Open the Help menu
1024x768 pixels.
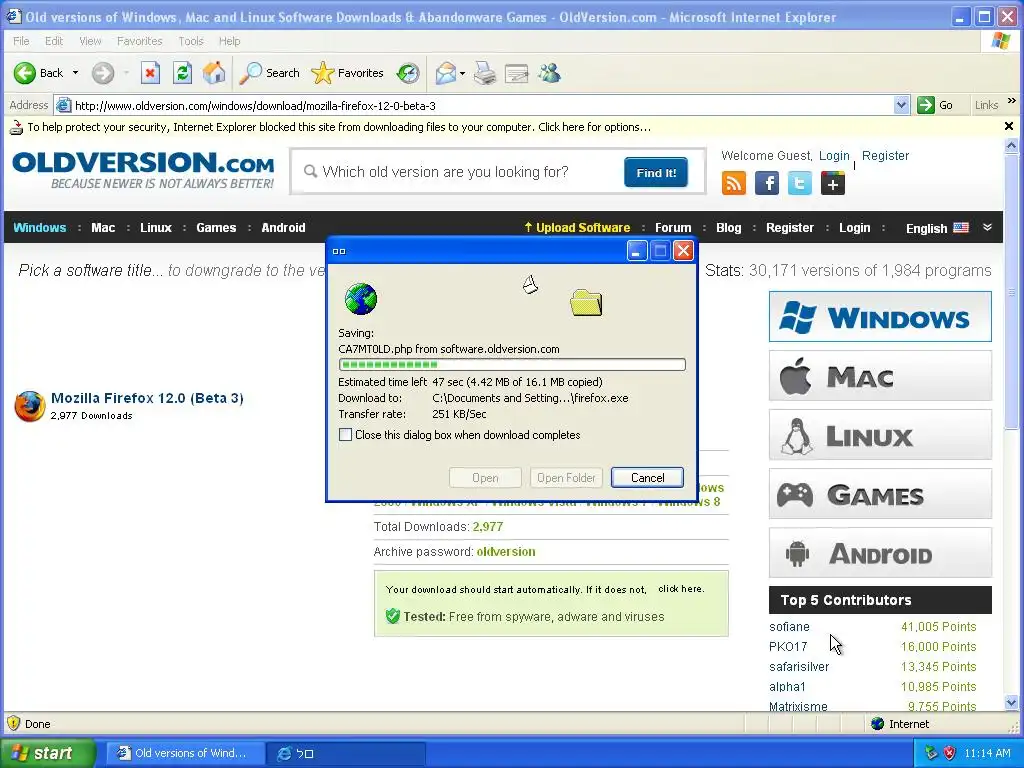tap(229, 41)
